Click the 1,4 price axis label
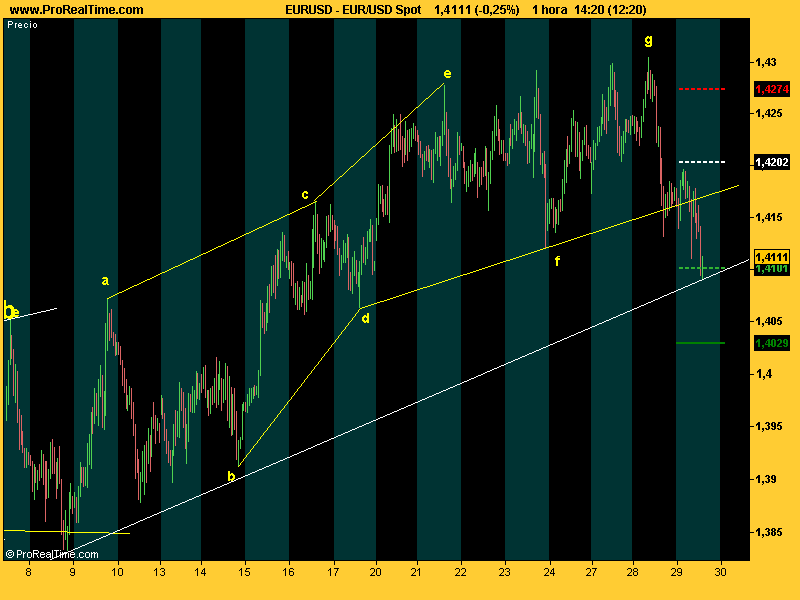 coord(763,374)
